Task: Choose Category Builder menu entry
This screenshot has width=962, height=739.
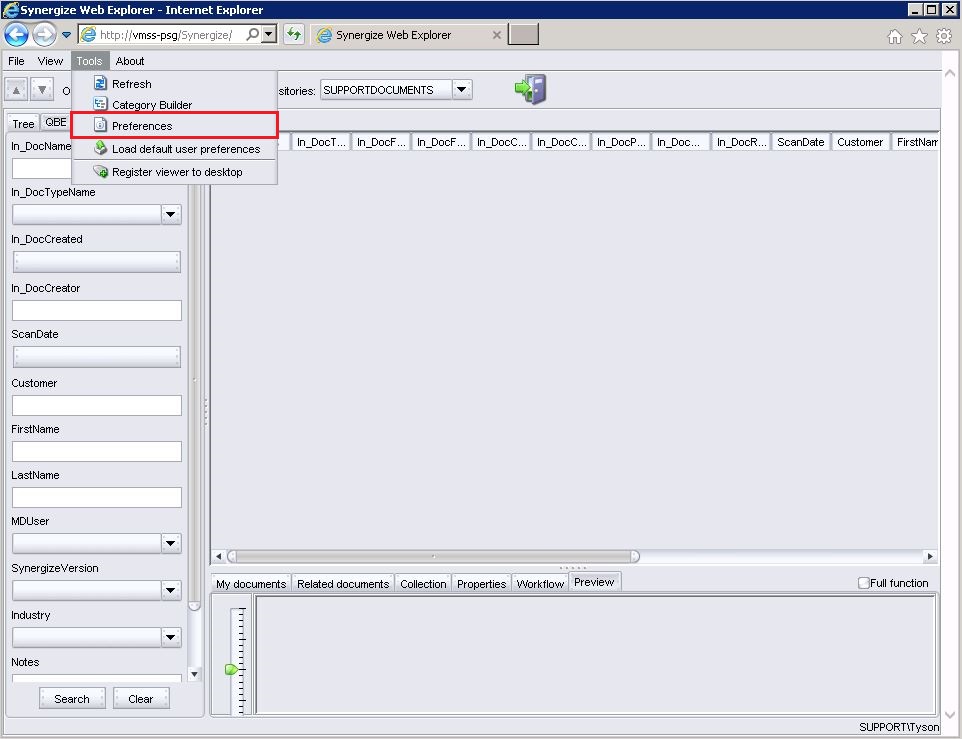Action: point(174,105)
